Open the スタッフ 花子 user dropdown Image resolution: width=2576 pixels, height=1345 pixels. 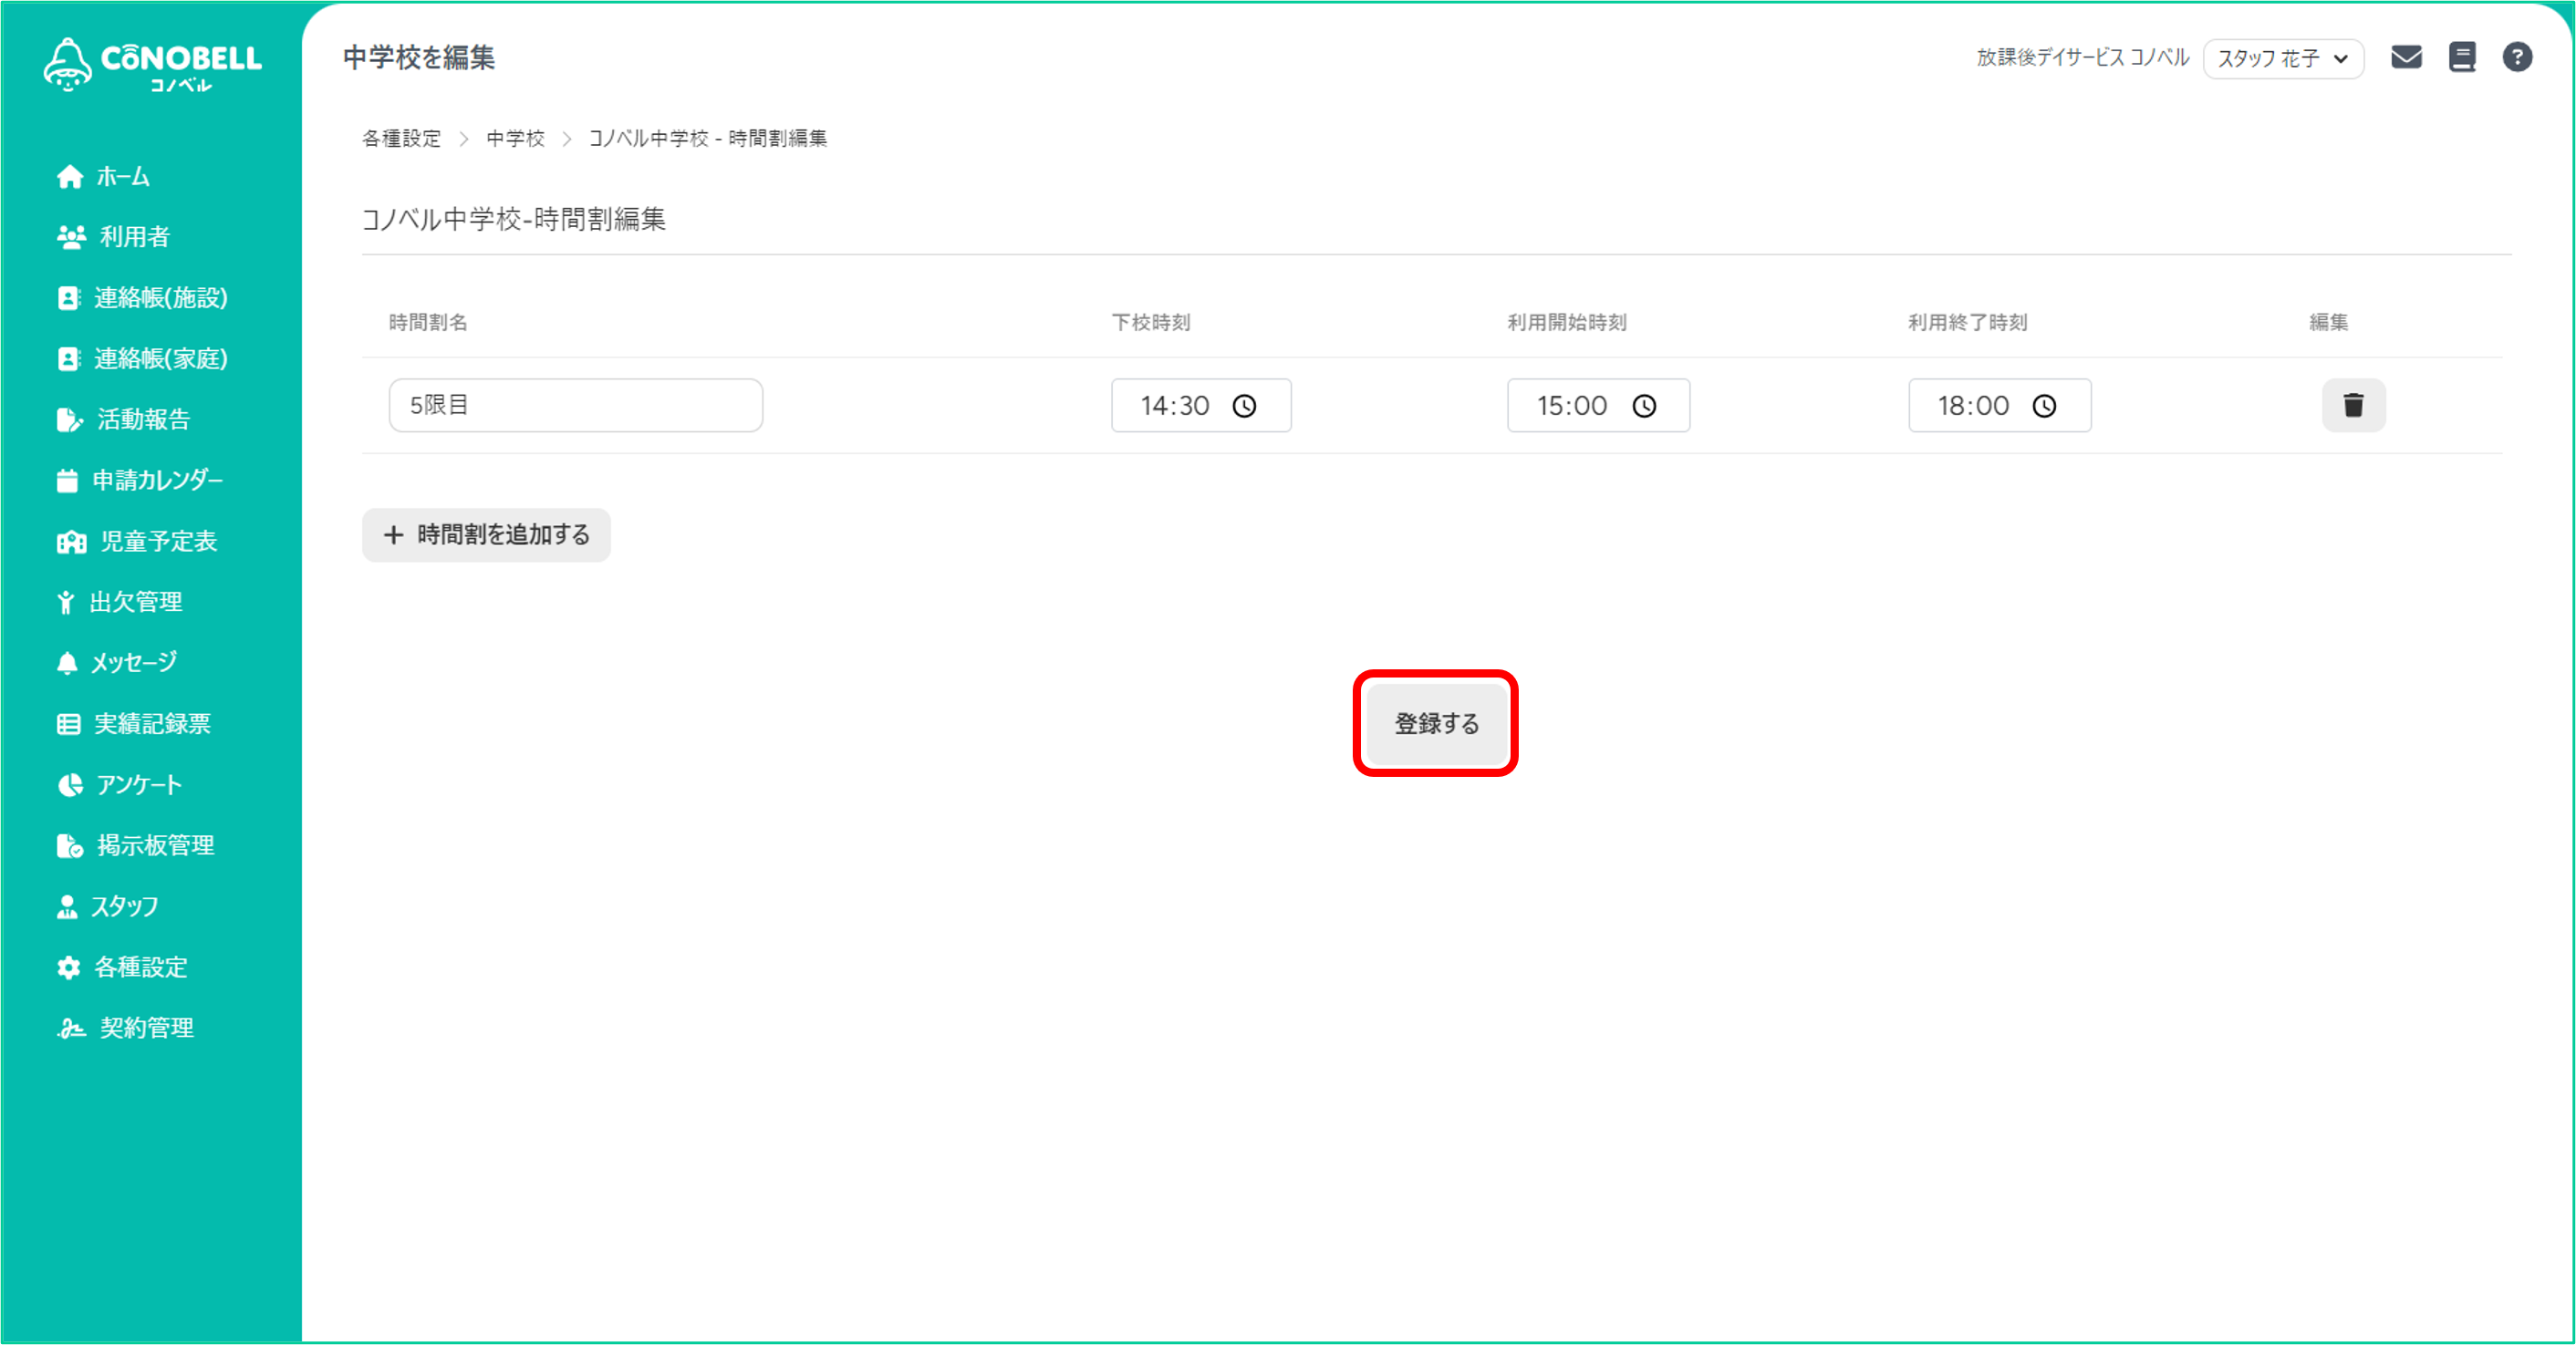[x=2283, y=58]
